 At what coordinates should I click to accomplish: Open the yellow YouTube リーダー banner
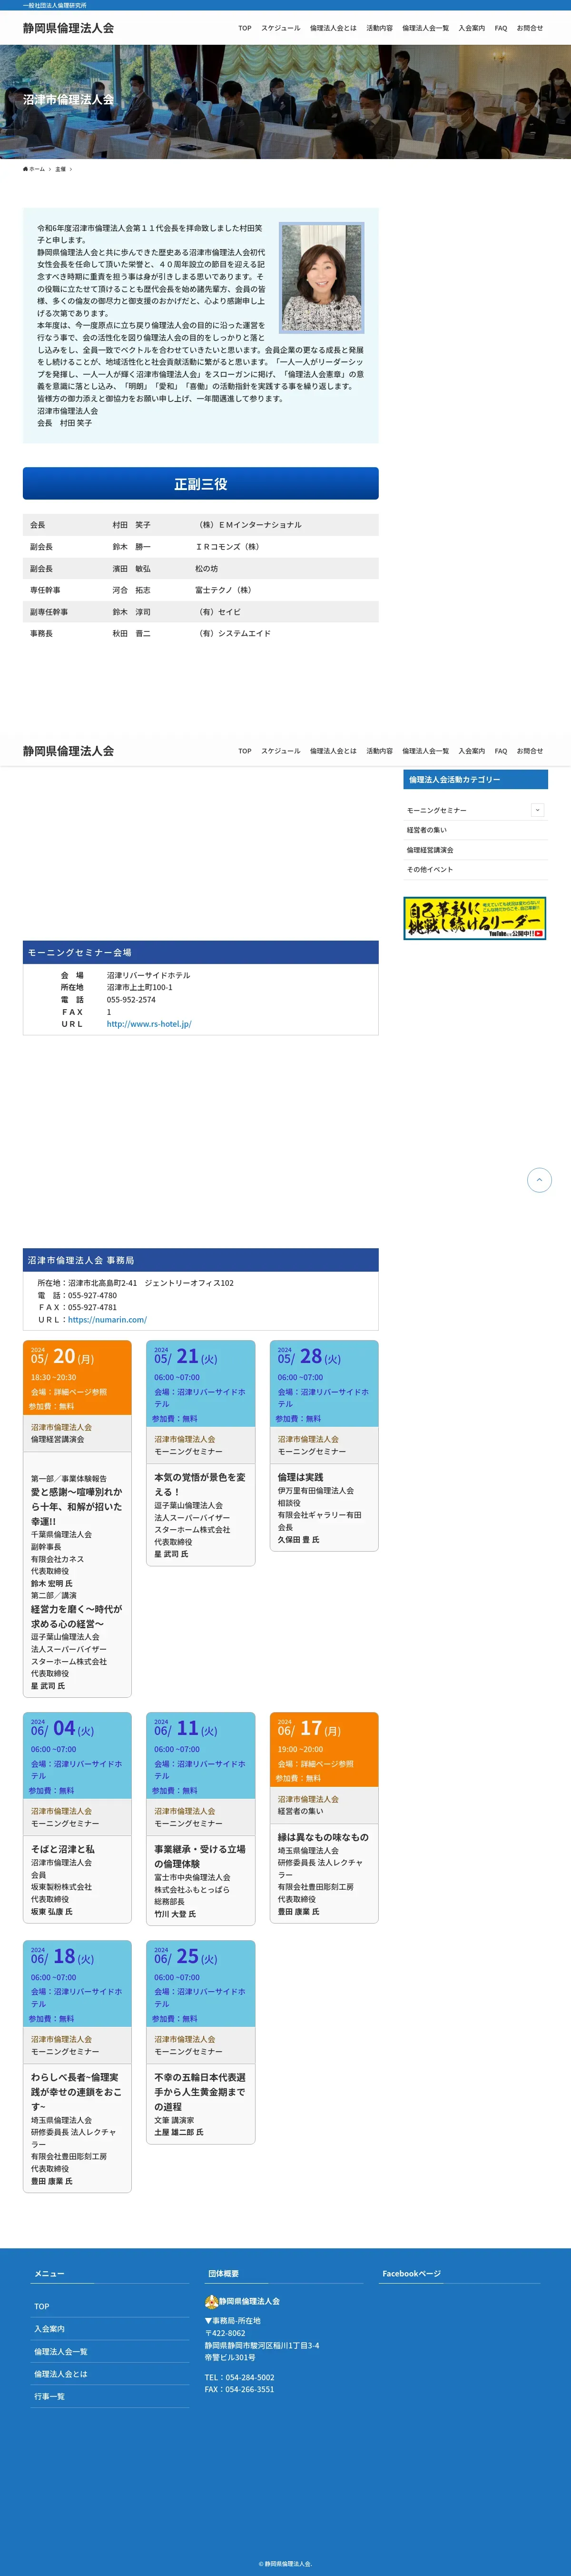(475, 918)
